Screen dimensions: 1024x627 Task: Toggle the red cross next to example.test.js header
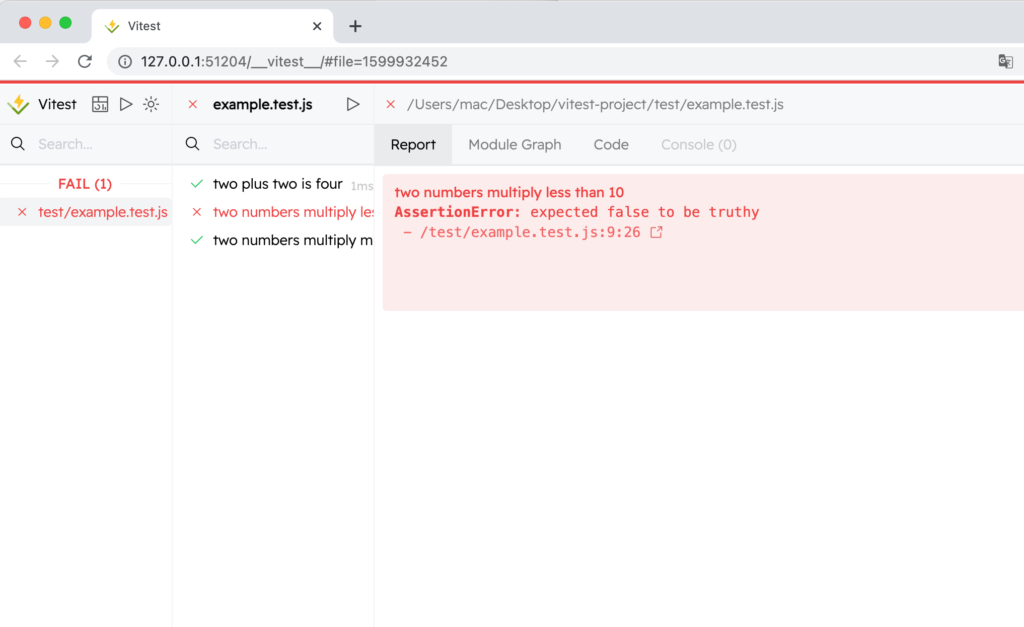pyautogui.click(x=192, y=104)
